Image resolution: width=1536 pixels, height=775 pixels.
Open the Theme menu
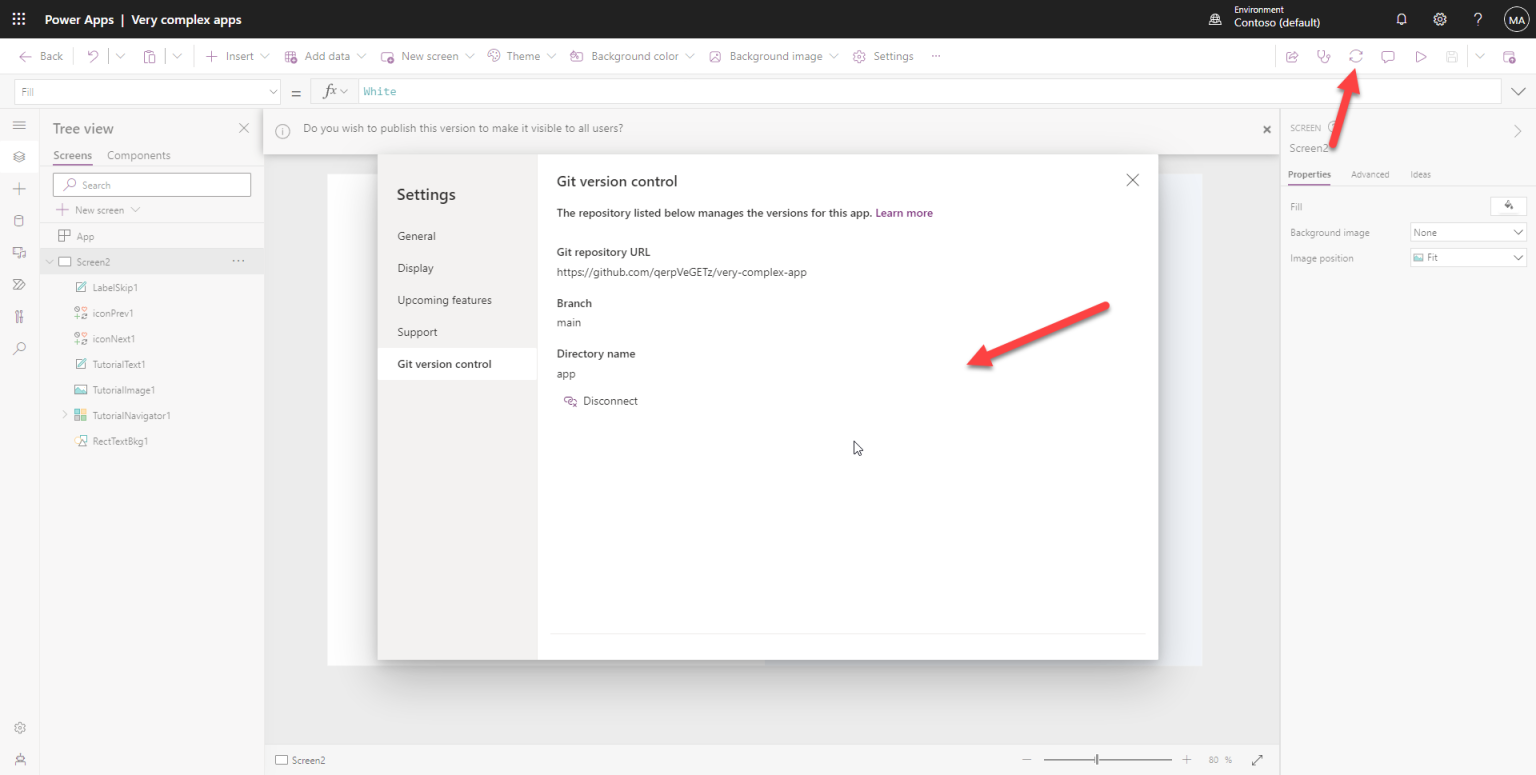(521, 56)
